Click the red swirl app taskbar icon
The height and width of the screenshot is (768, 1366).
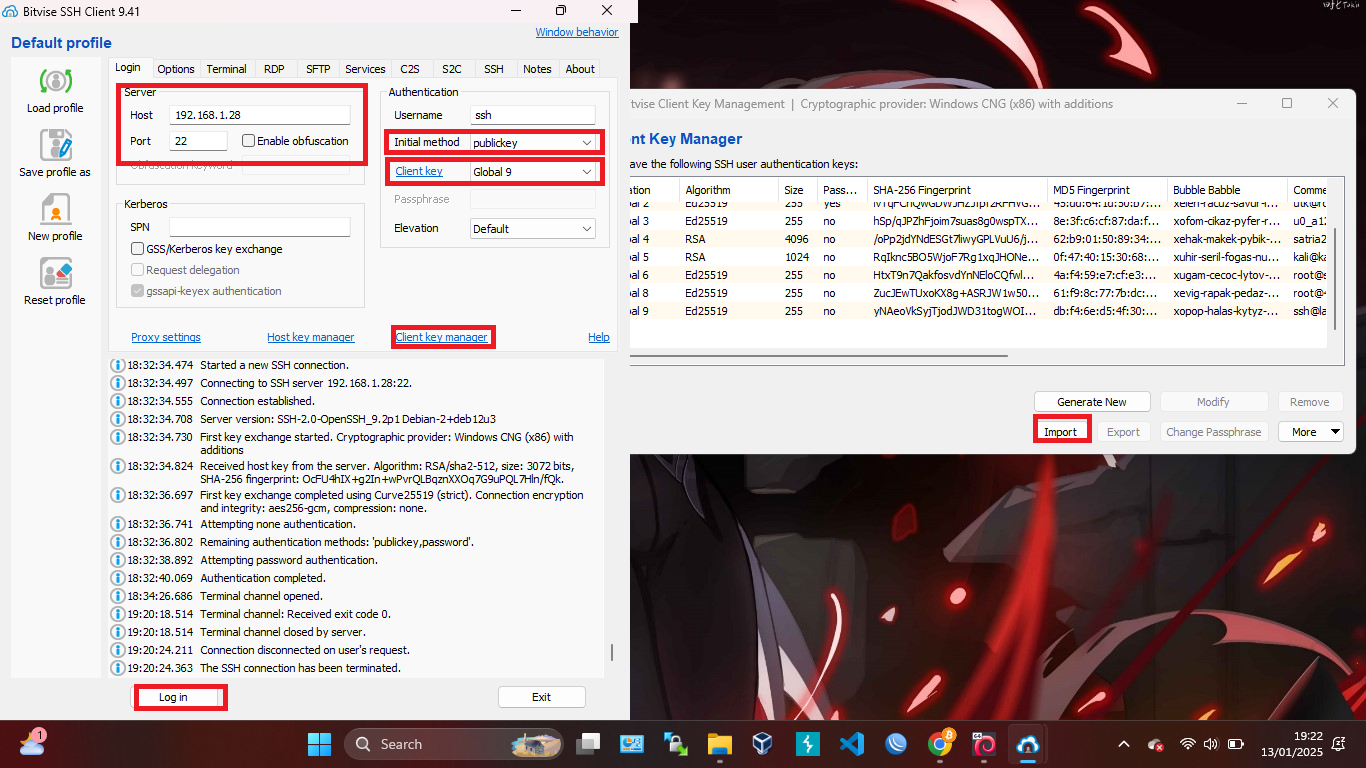pyautogui.click(x=984, y=744)
